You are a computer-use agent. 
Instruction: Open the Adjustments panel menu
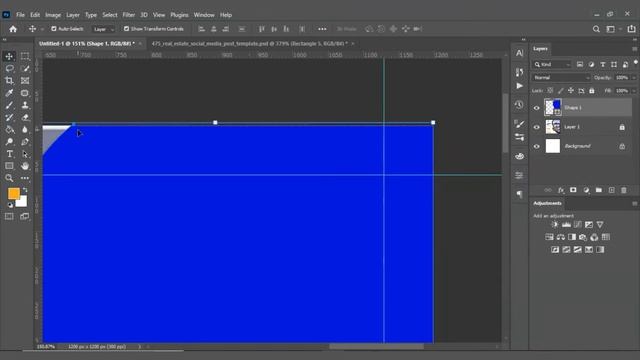635,203
